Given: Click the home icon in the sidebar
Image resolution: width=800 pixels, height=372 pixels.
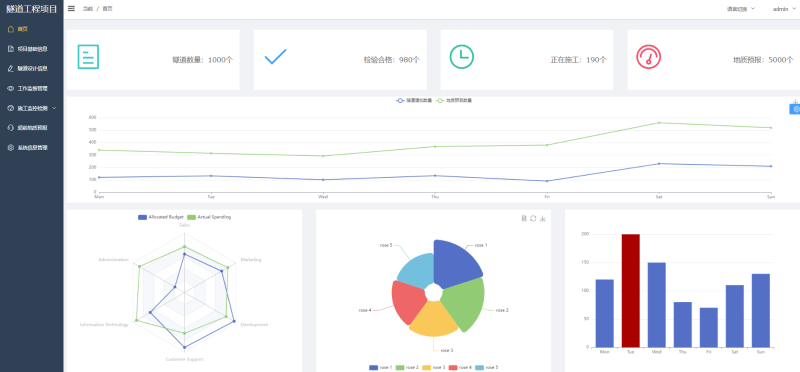Looking at the screenshot, I should (x=11, y=29).
